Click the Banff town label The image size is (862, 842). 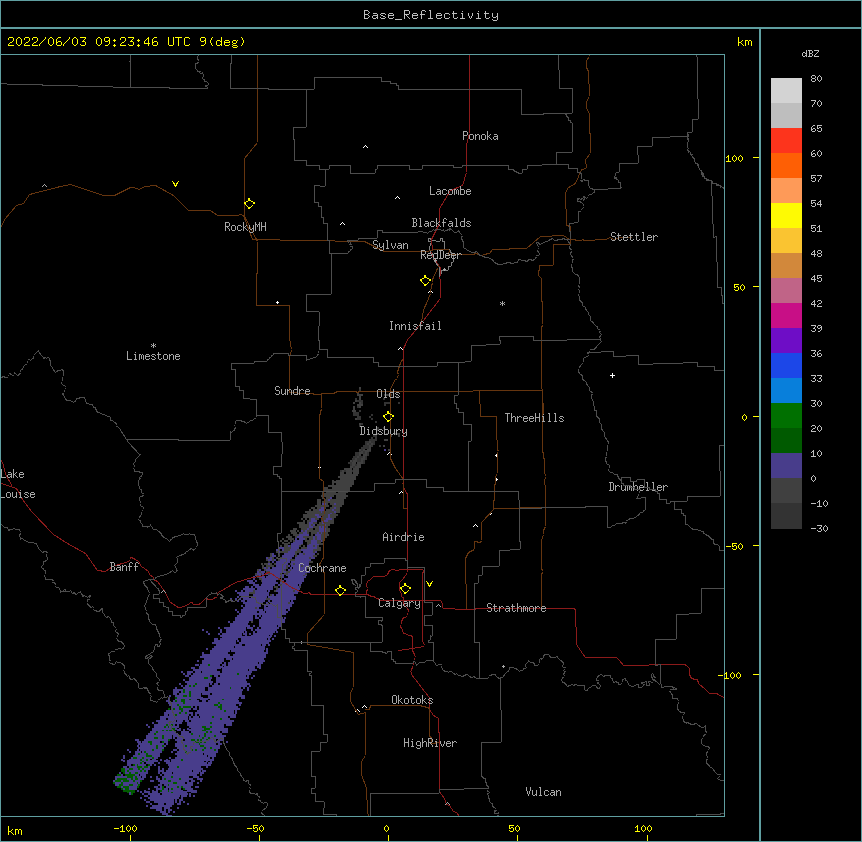(124, 567)
